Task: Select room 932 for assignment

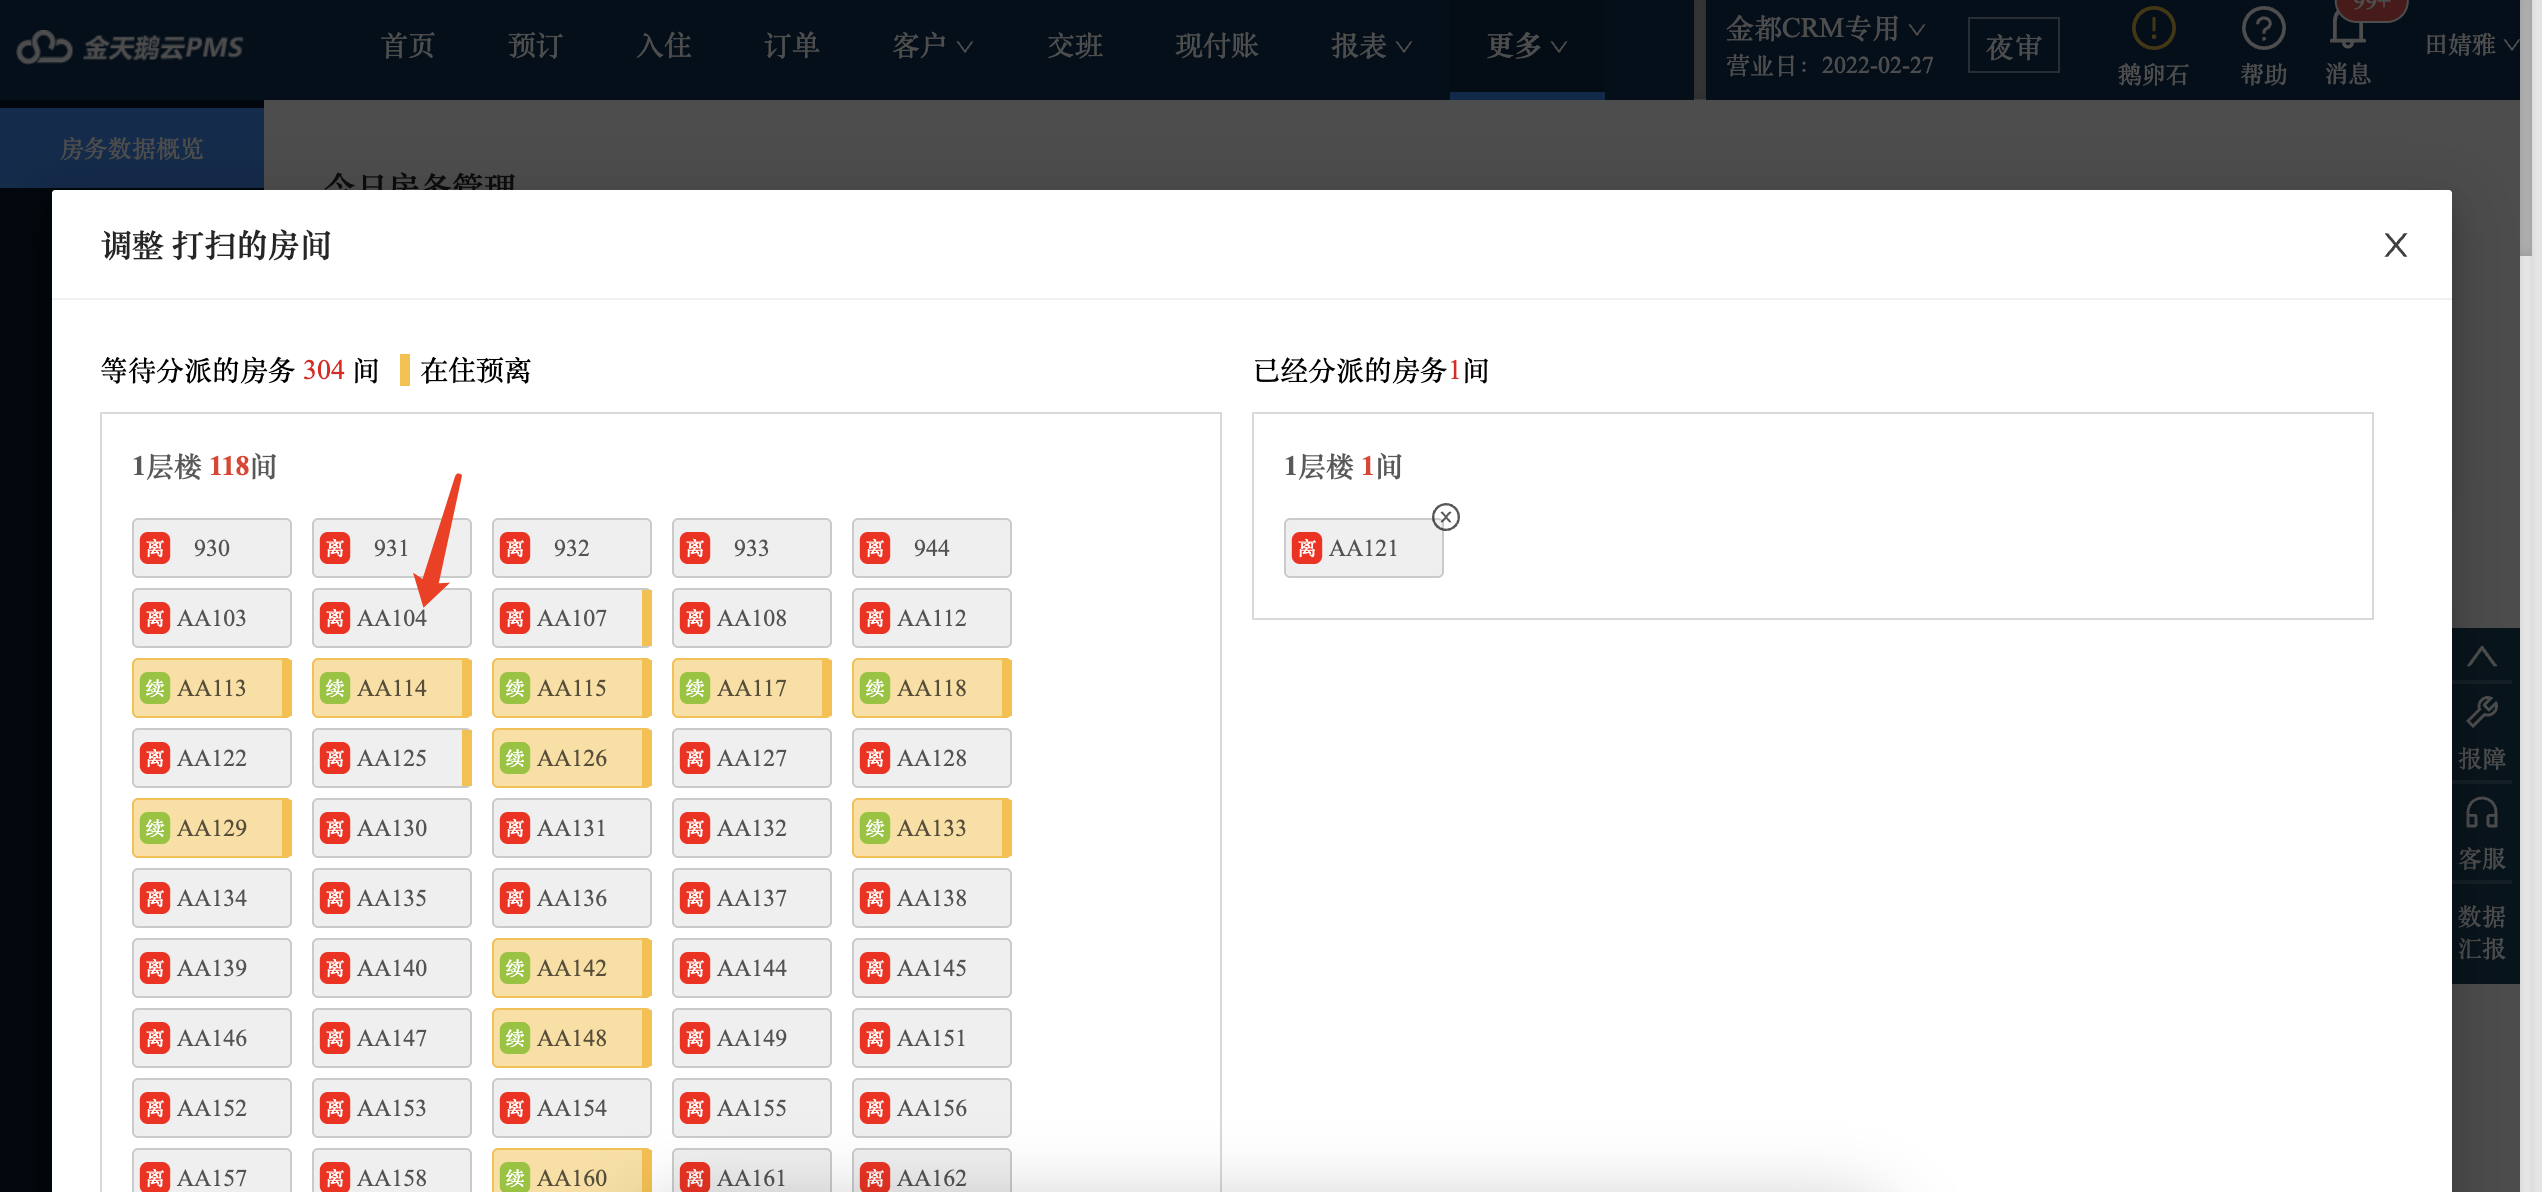Action: [572, 548]
